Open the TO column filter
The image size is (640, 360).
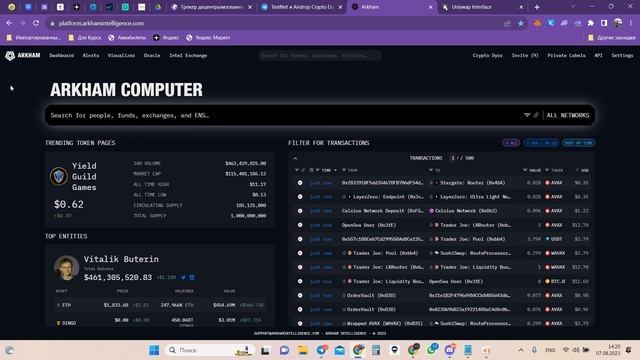(x=431, y=170)
